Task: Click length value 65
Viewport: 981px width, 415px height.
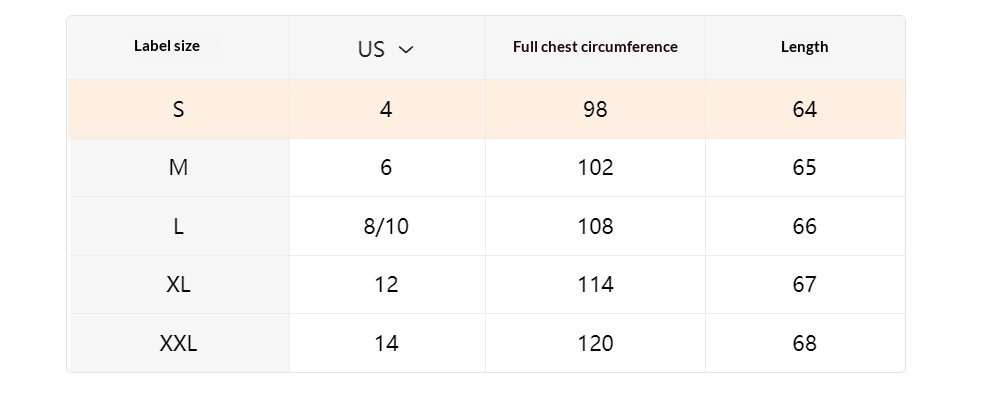Action: 804,167
